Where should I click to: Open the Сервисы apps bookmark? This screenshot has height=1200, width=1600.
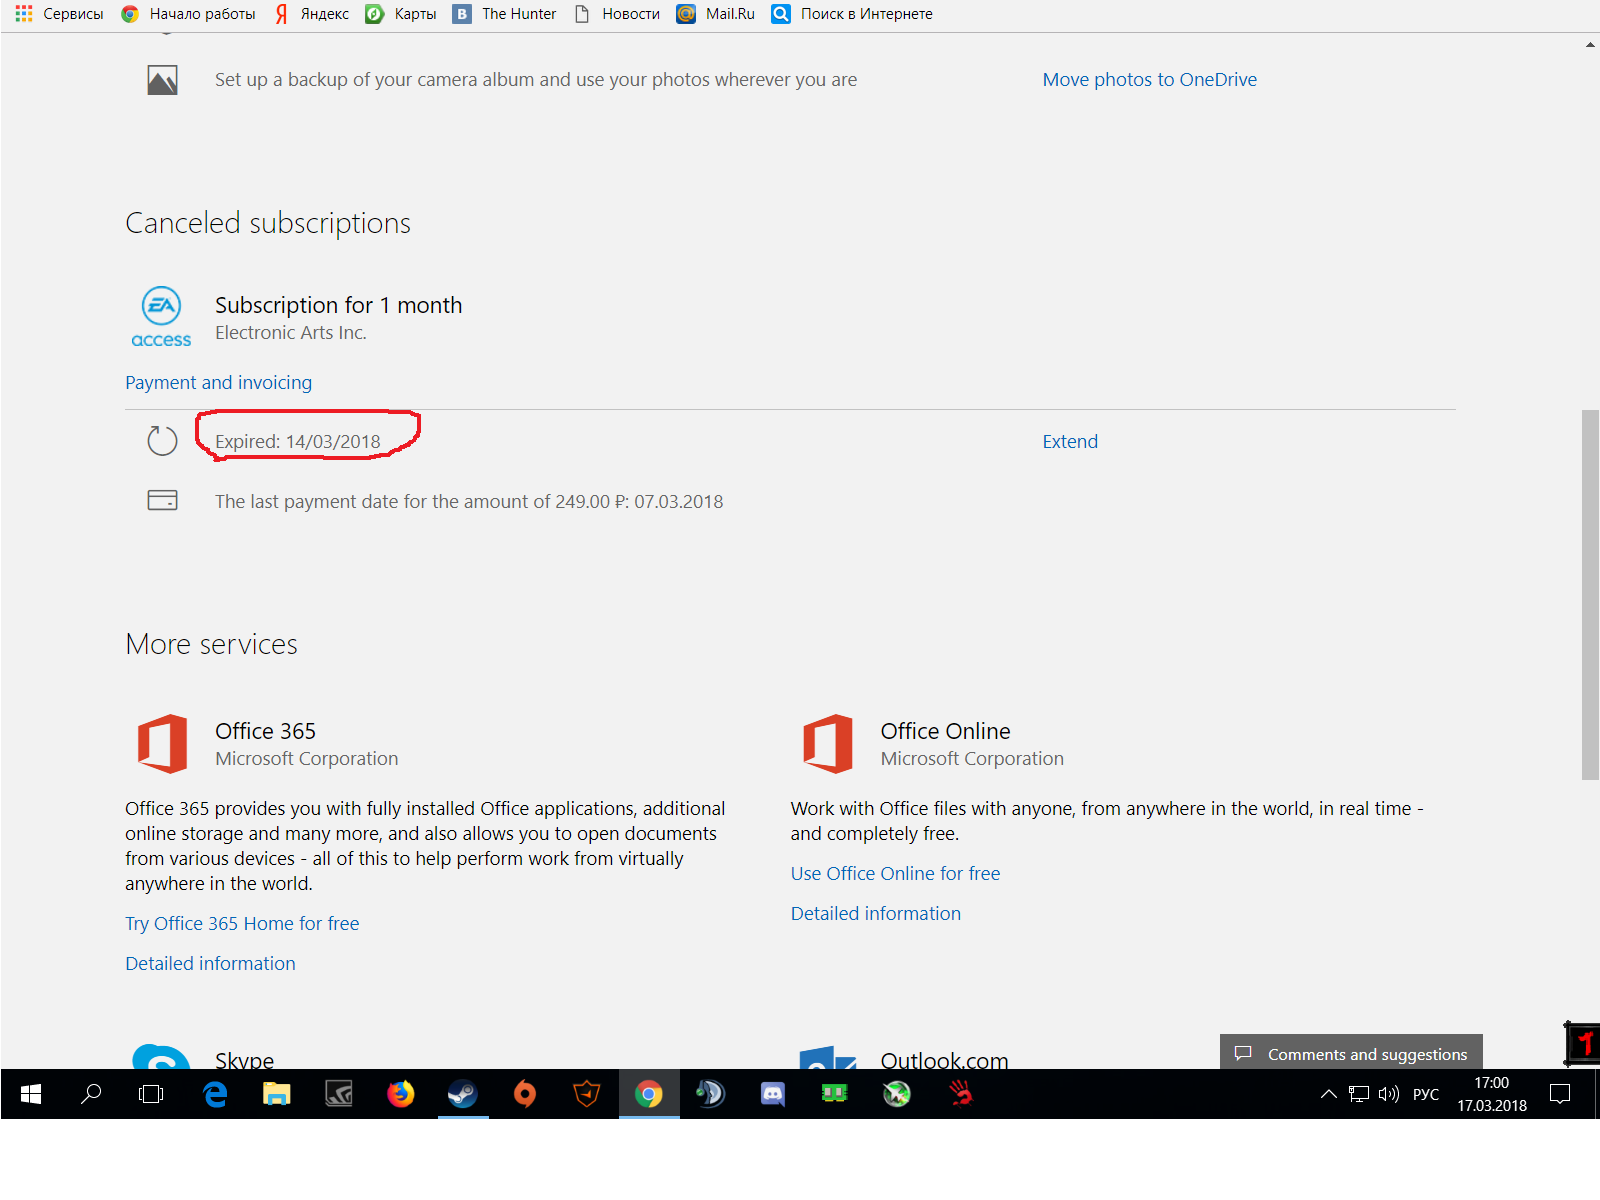[x=60, y=14]
